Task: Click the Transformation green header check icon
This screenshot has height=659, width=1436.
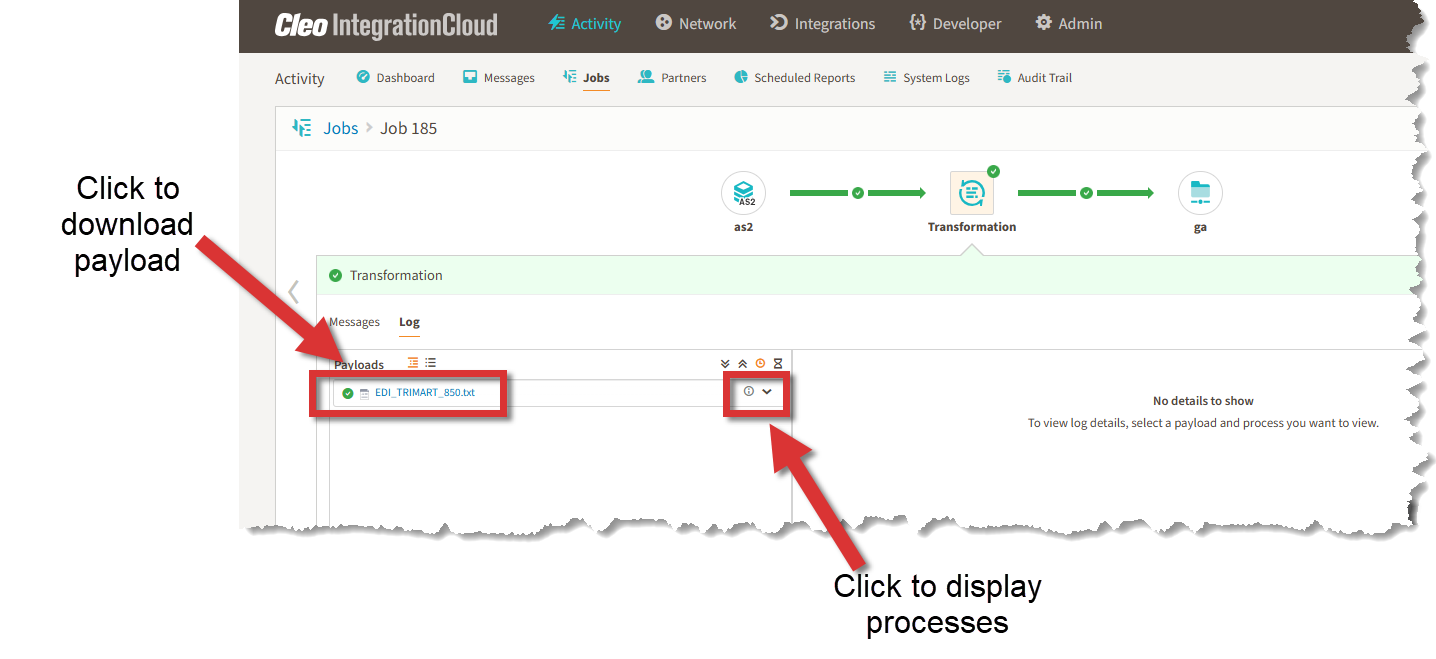Action: point(336,275)
